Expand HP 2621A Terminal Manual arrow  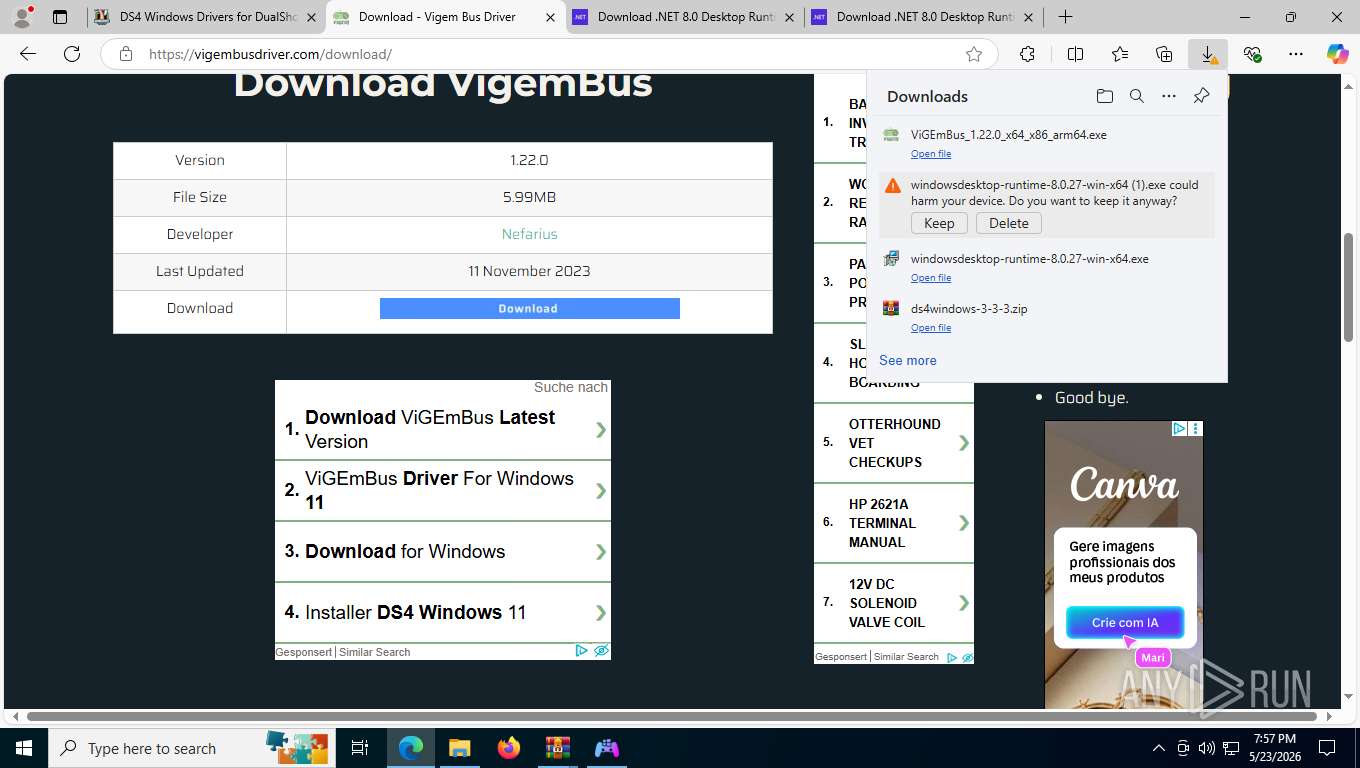point(964,523)
